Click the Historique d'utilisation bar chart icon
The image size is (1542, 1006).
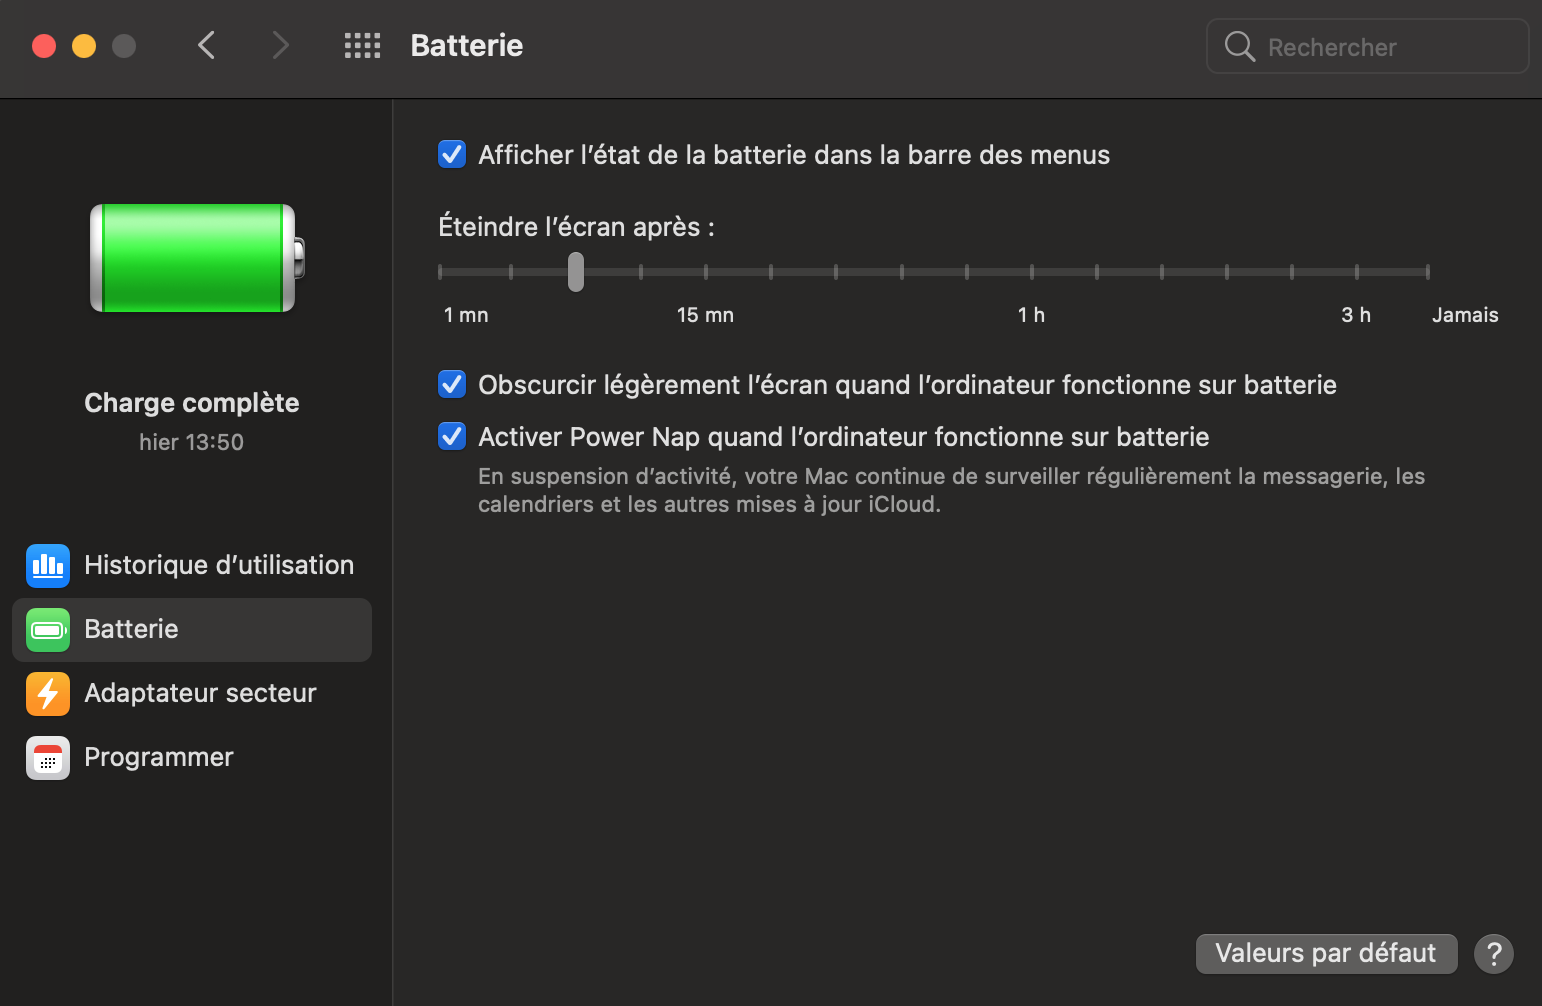click(48, 566)
